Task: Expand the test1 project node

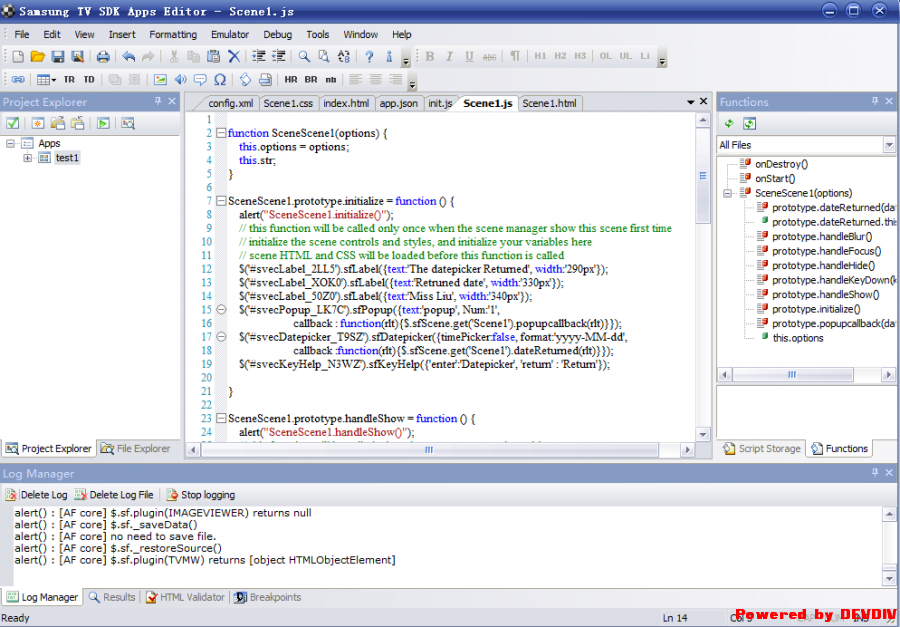Action: click(x=28, y=158)
